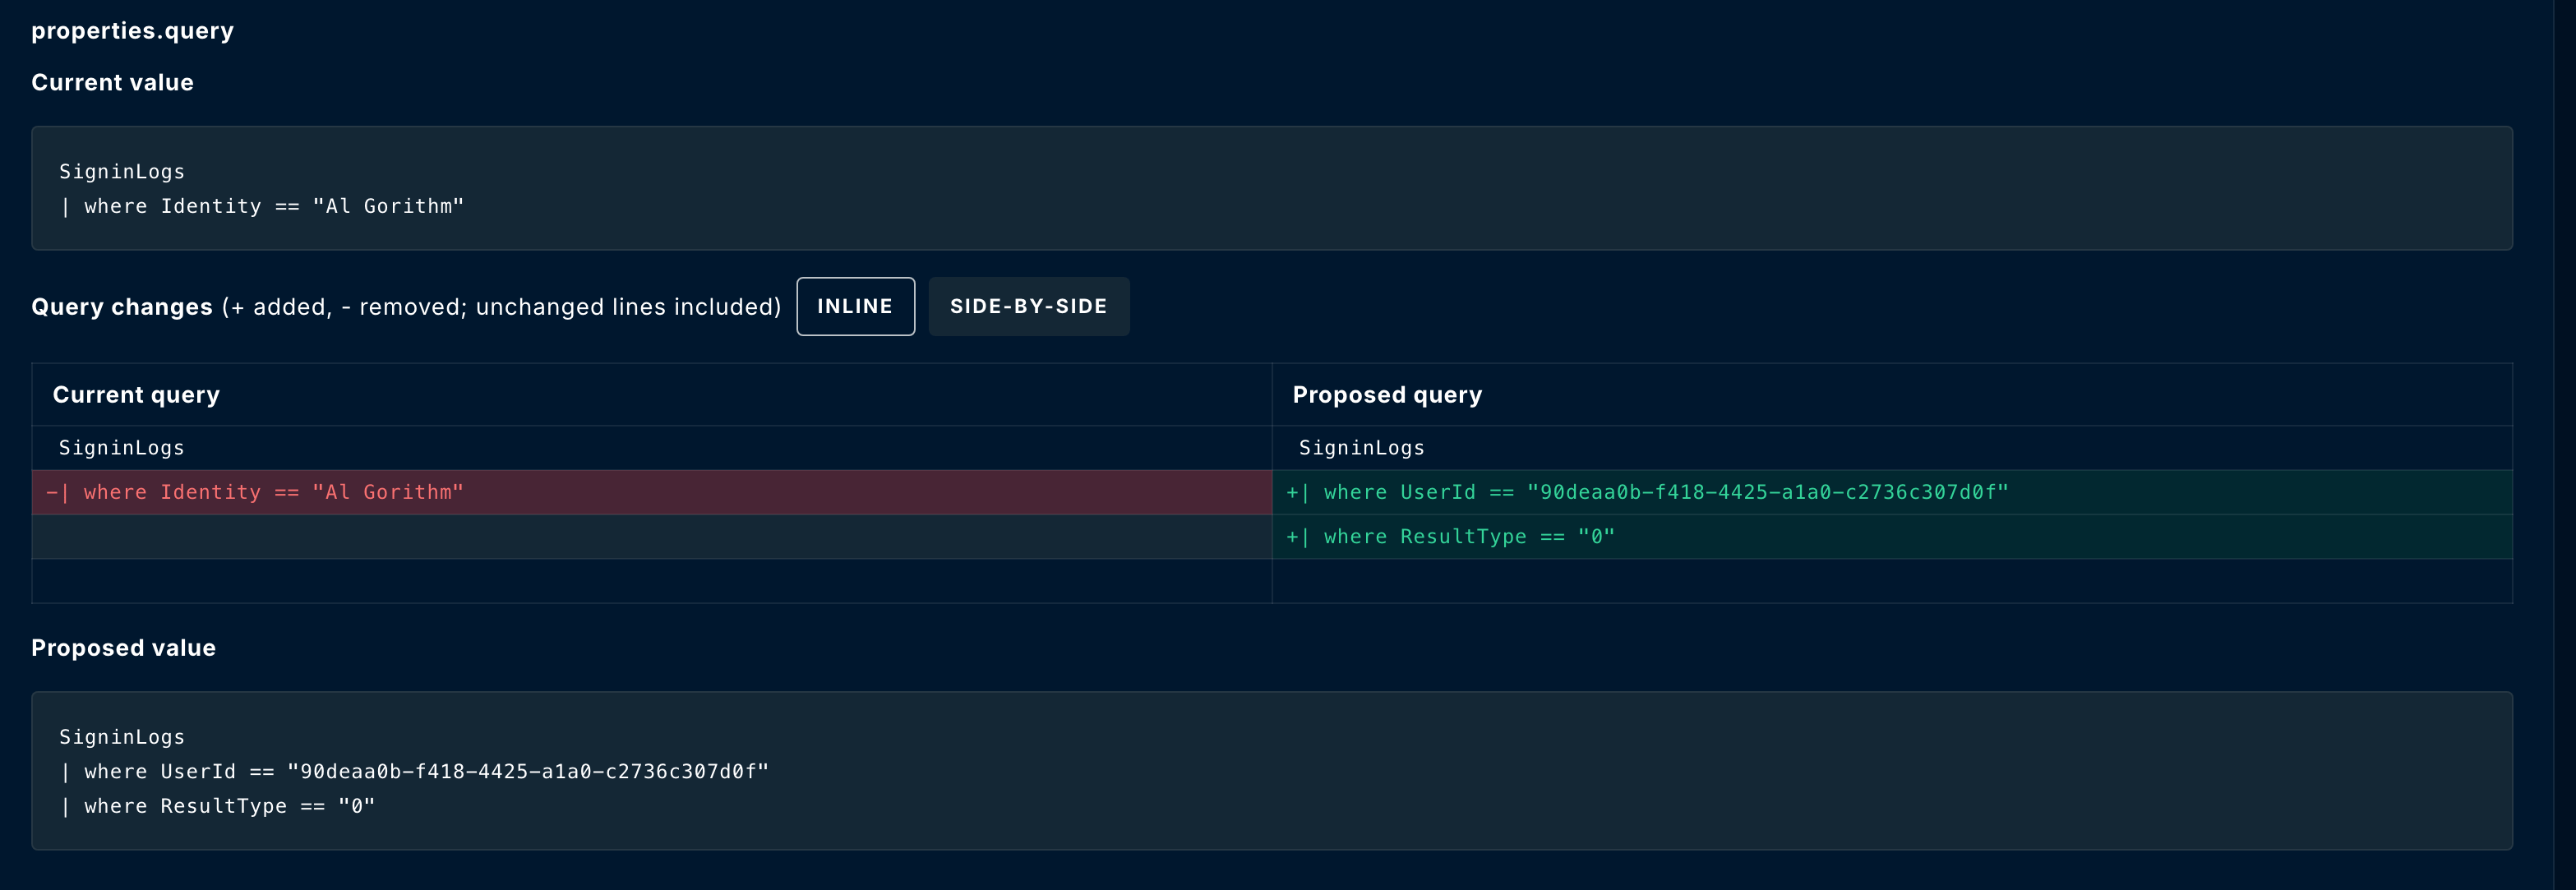Click SigninLogs in the Current value box

pyautogui.click(x=122, y=172)
